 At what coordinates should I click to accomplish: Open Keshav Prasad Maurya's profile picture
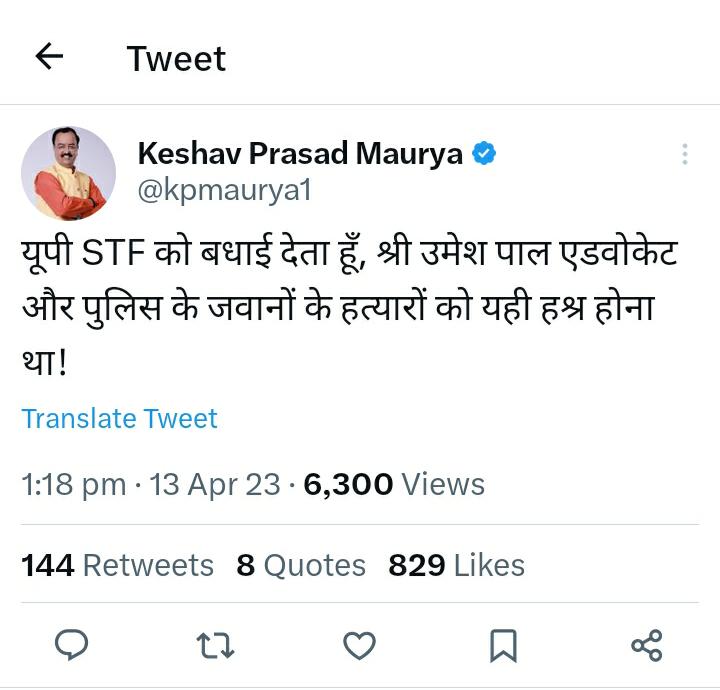(69, 173)
